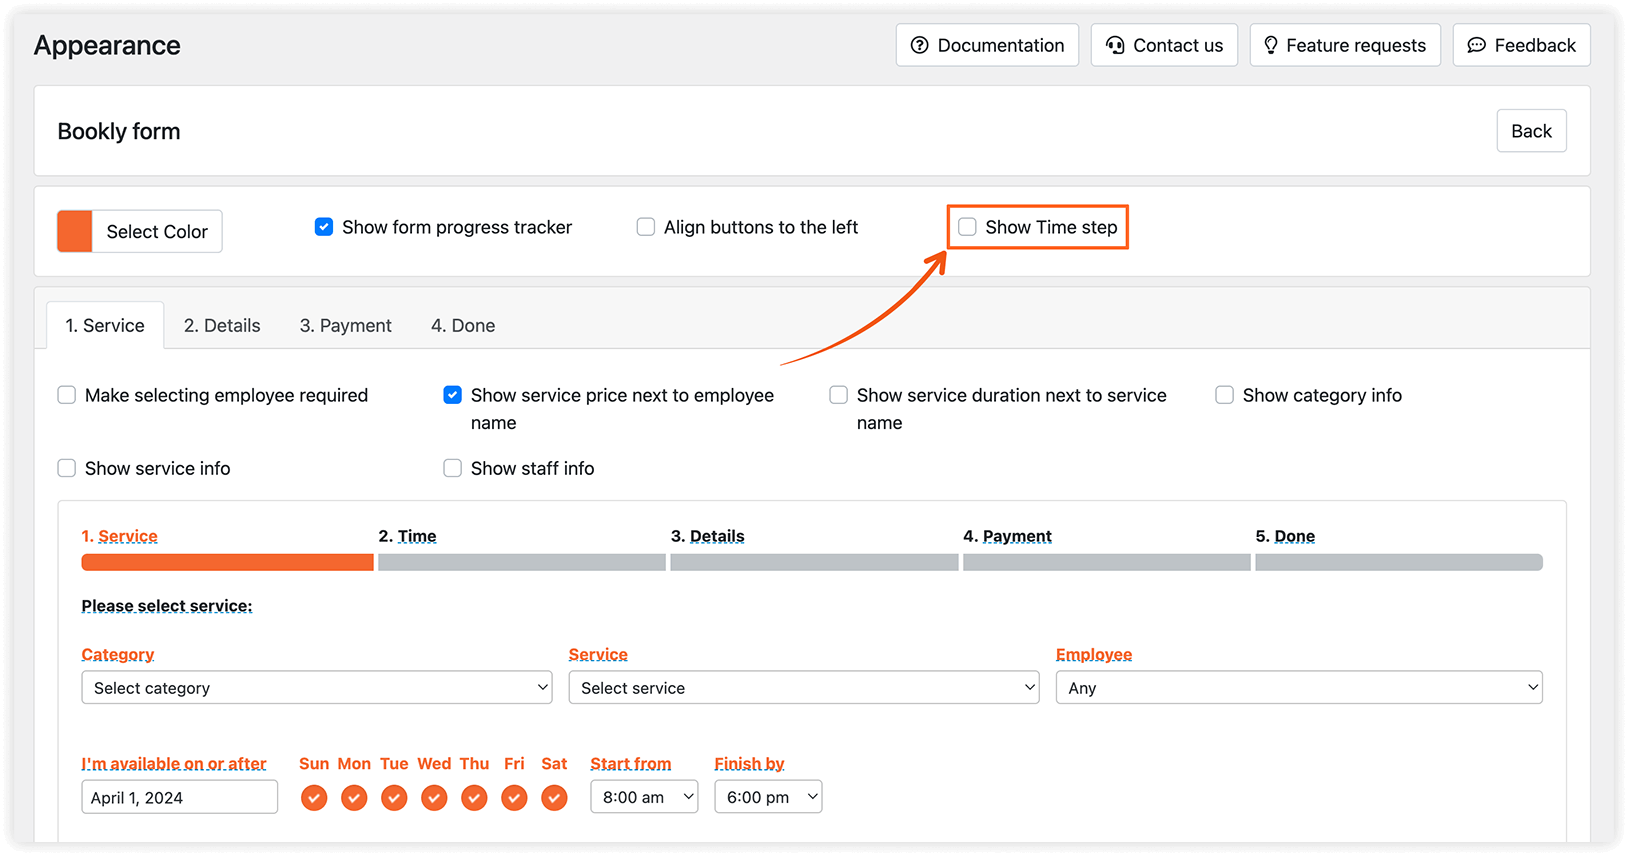Click the Back button
1628x856 pixels.
(x=1531, y=131)
